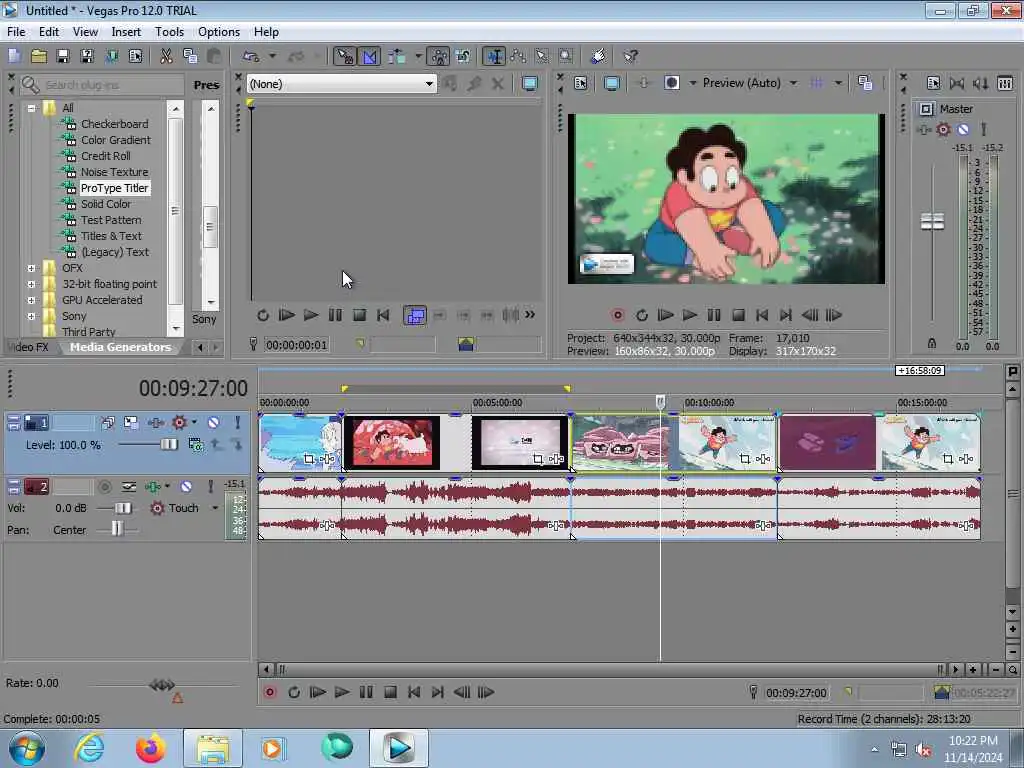
Task: Click Mixer Dim Output speaker icon
Action: point(980,83)
